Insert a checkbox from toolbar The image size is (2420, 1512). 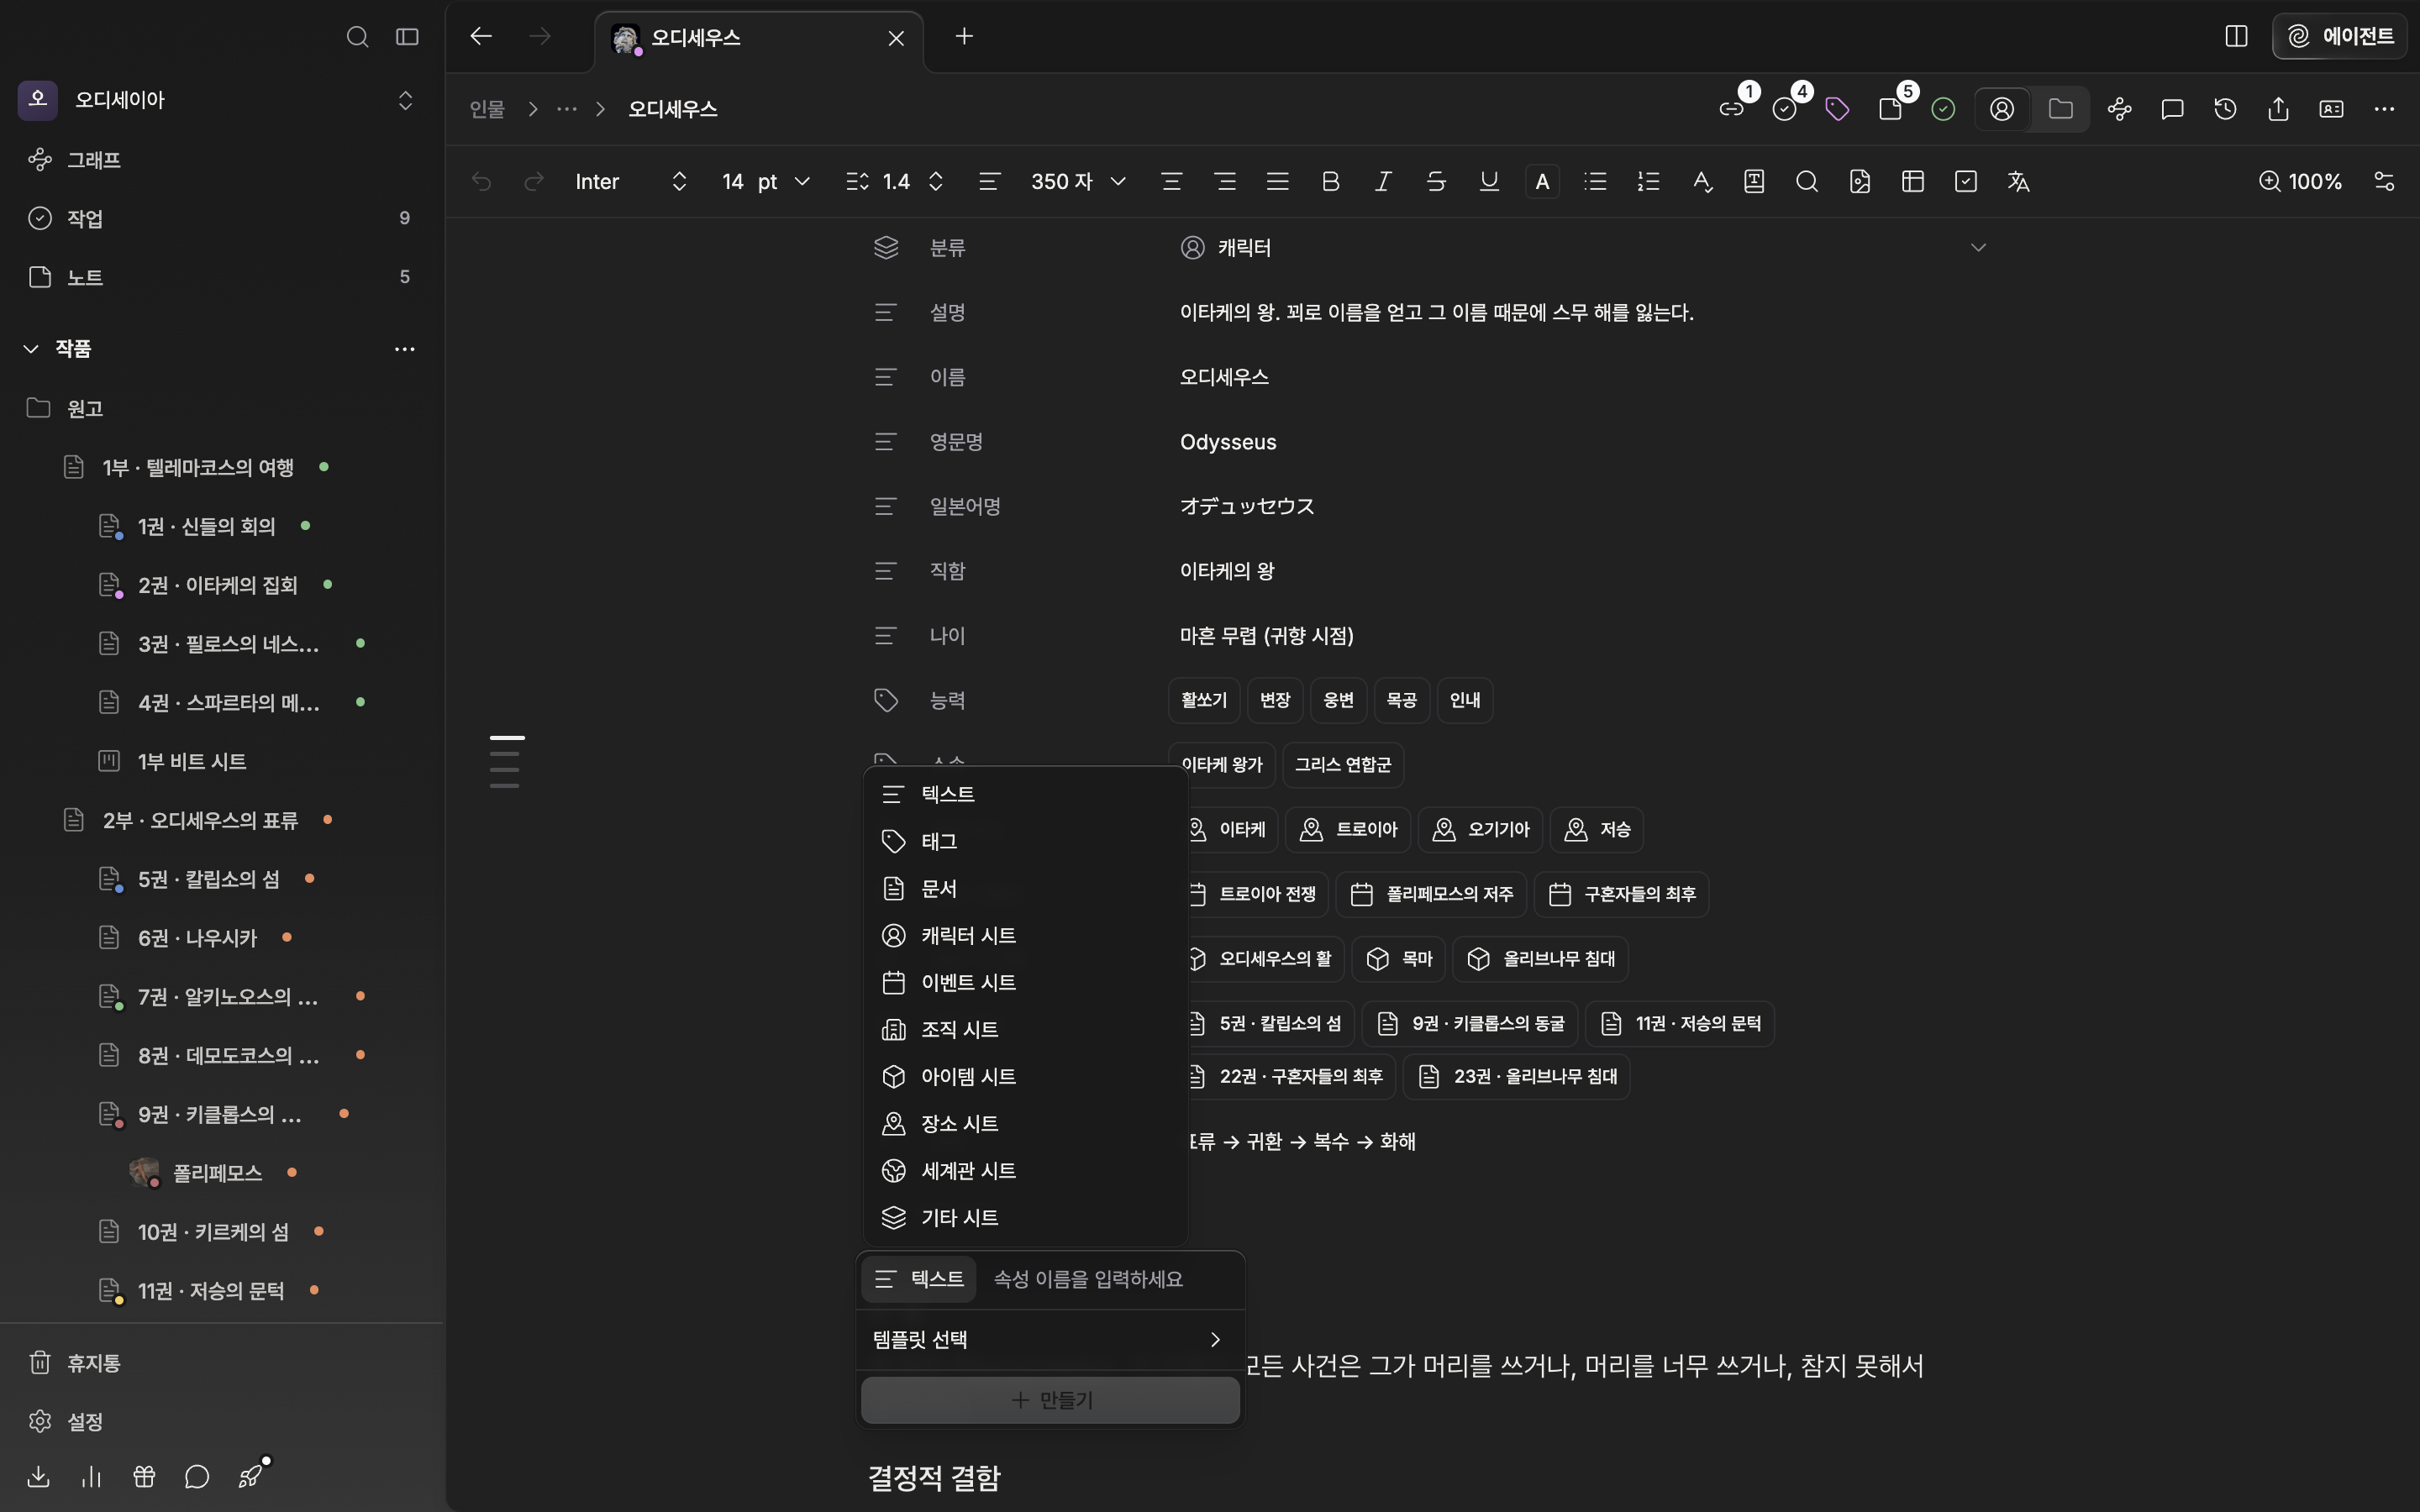click(x=1965, y=181)
